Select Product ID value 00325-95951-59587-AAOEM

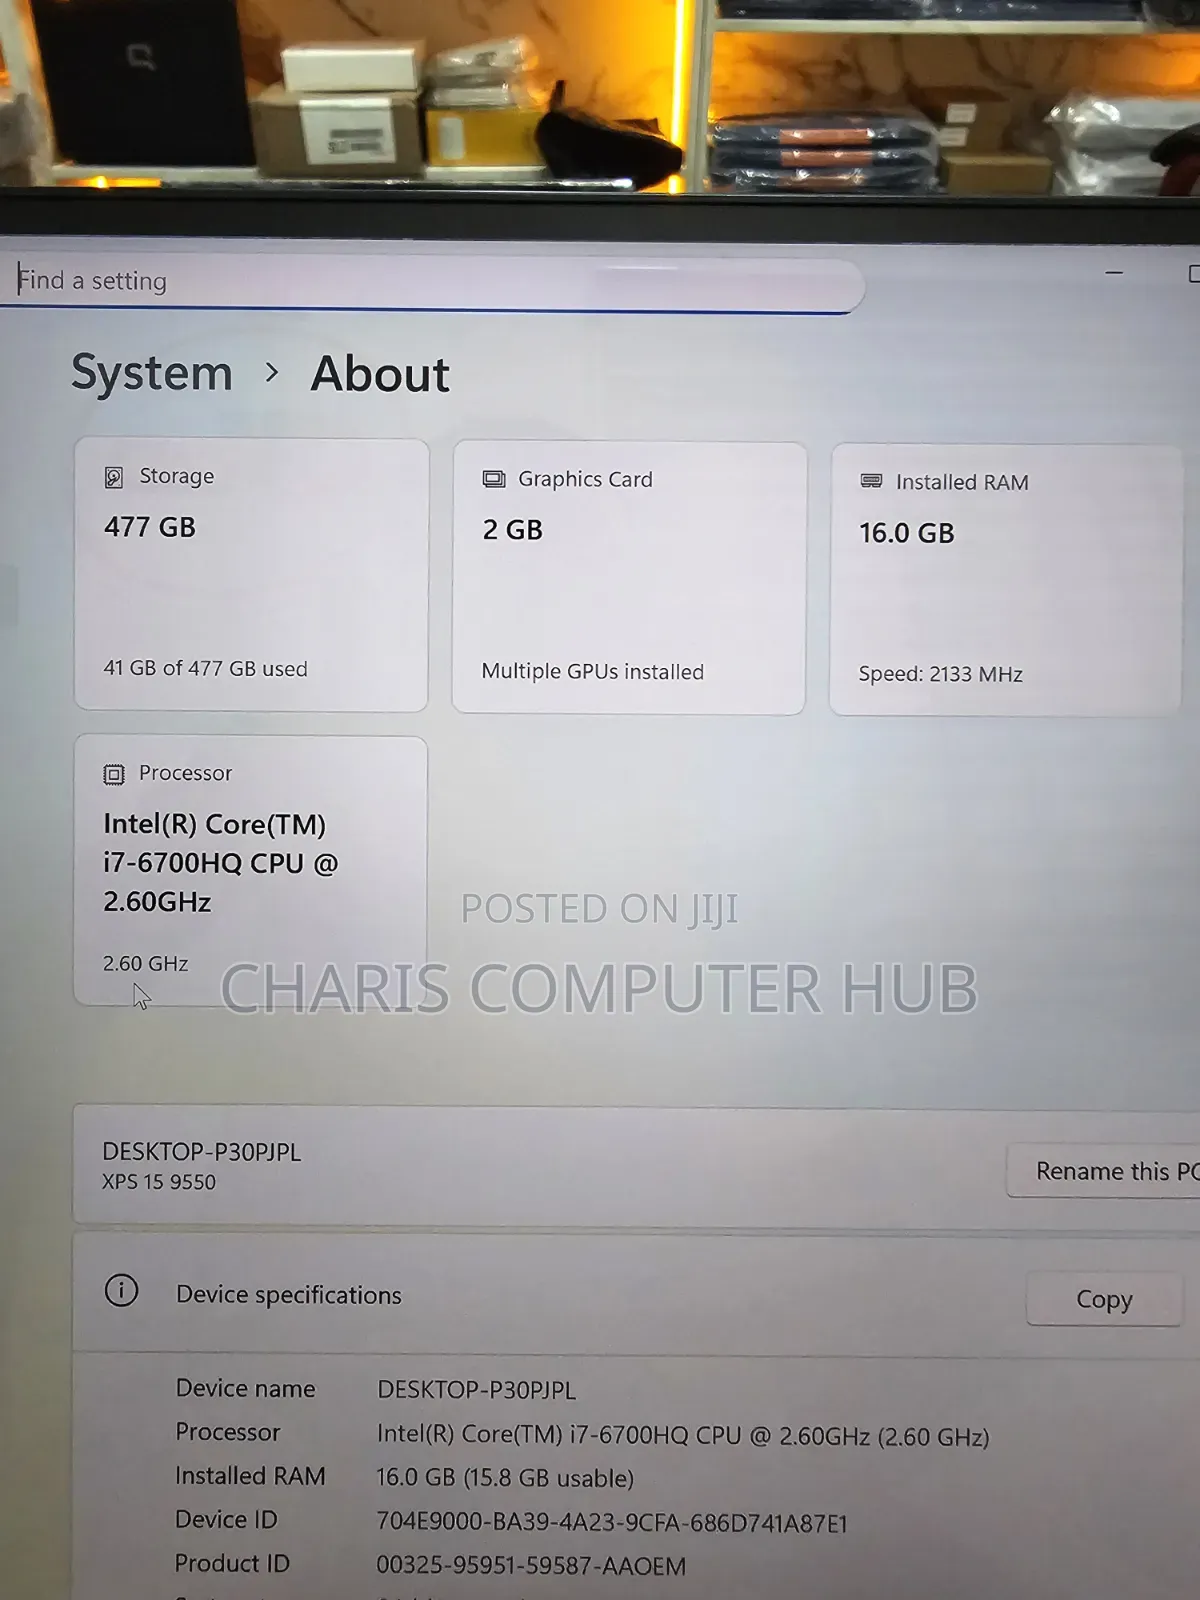pyautogui.click(x=531, y=1566)
